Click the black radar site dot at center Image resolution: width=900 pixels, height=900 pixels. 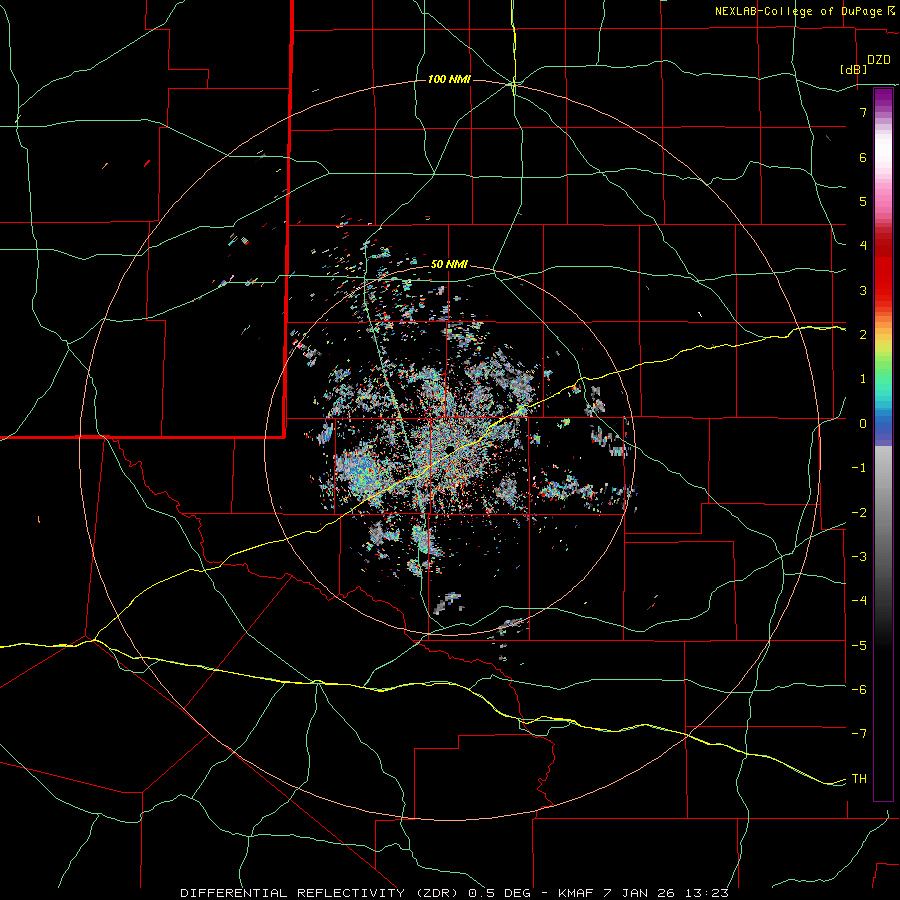pos(450,448)
